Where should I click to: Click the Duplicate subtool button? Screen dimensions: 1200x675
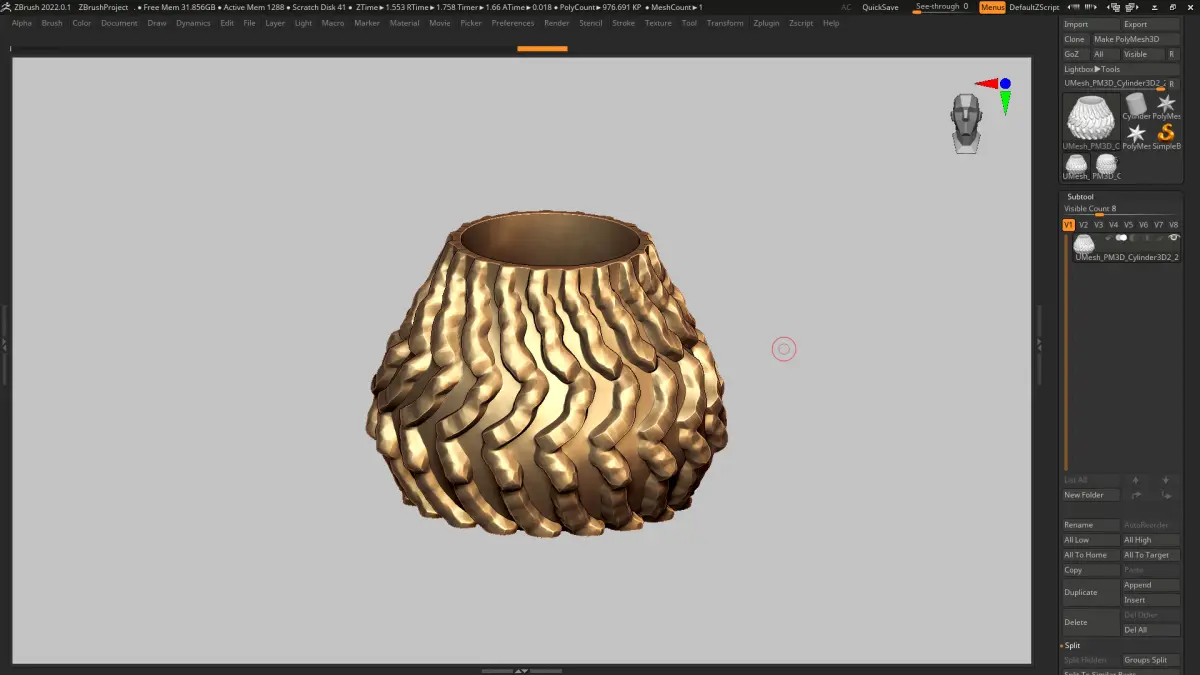coord(1091,592)
